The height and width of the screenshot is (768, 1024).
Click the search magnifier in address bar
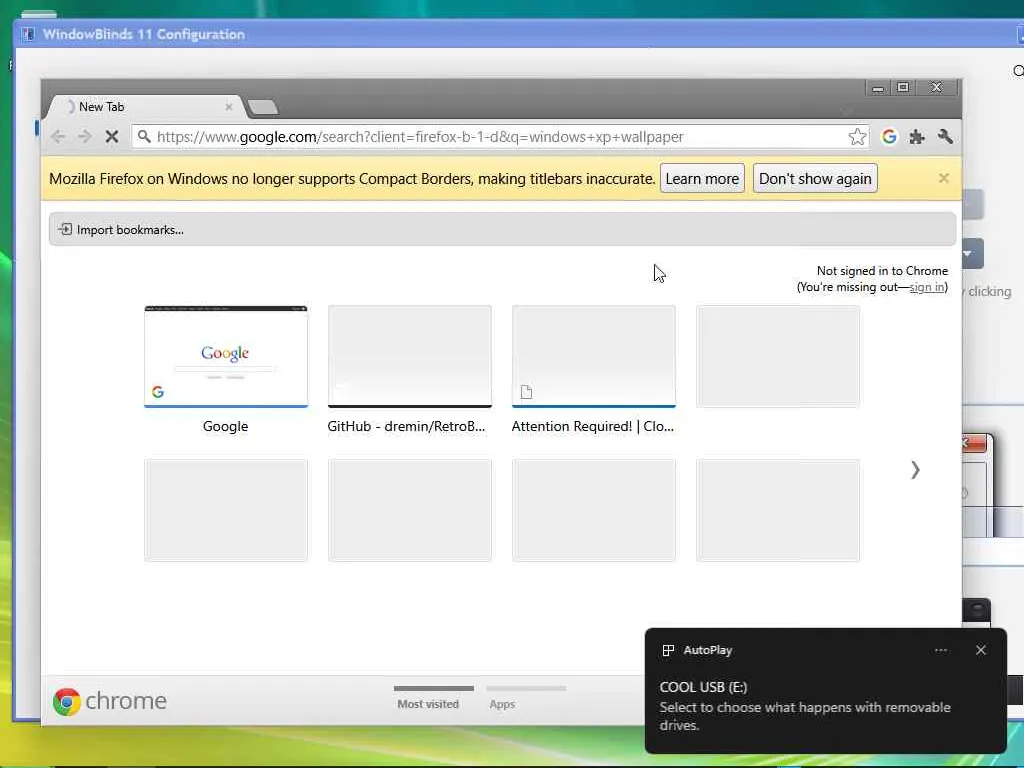(x=144, y=136)
